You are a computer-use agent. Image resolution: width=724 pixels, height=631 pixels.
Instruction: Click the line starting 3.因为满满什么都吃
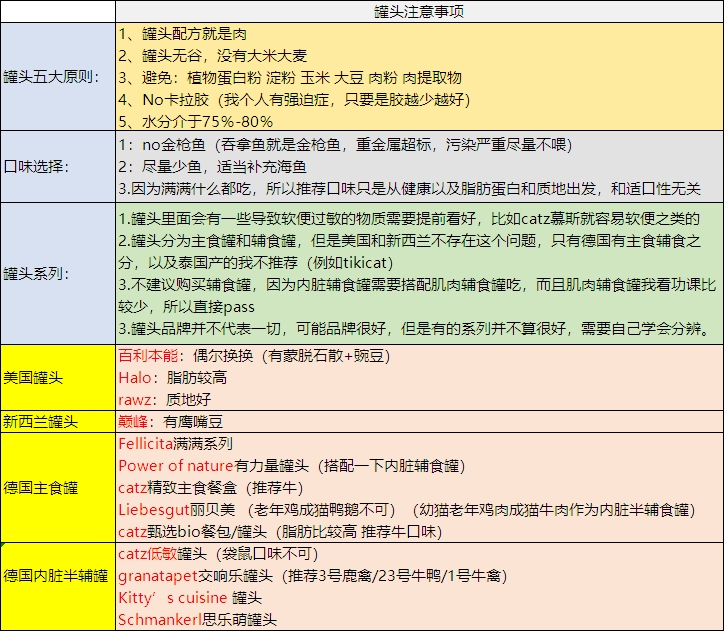tap(410, 189)
